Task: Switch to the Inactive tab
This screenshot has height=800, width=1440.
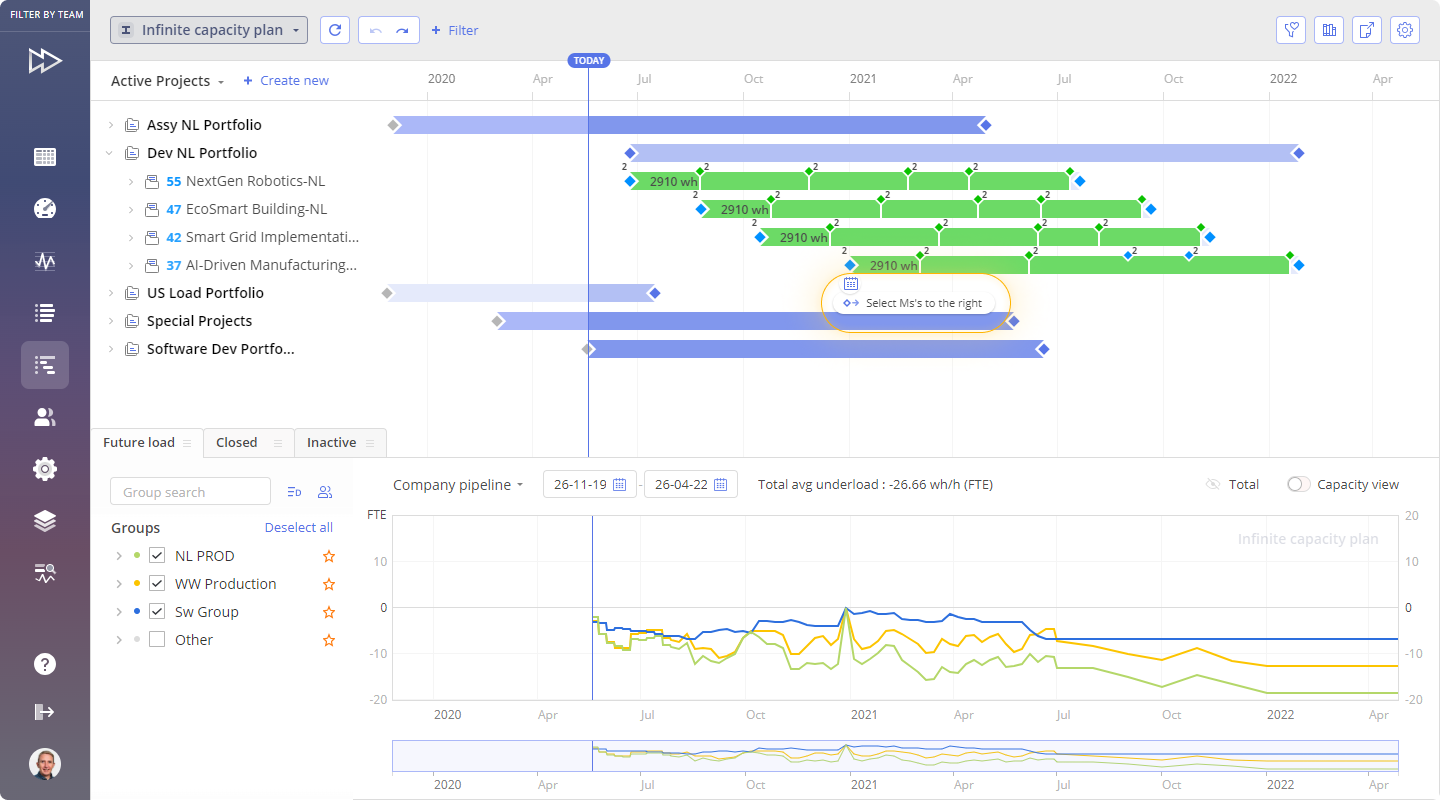Action: tap(331, 443)
